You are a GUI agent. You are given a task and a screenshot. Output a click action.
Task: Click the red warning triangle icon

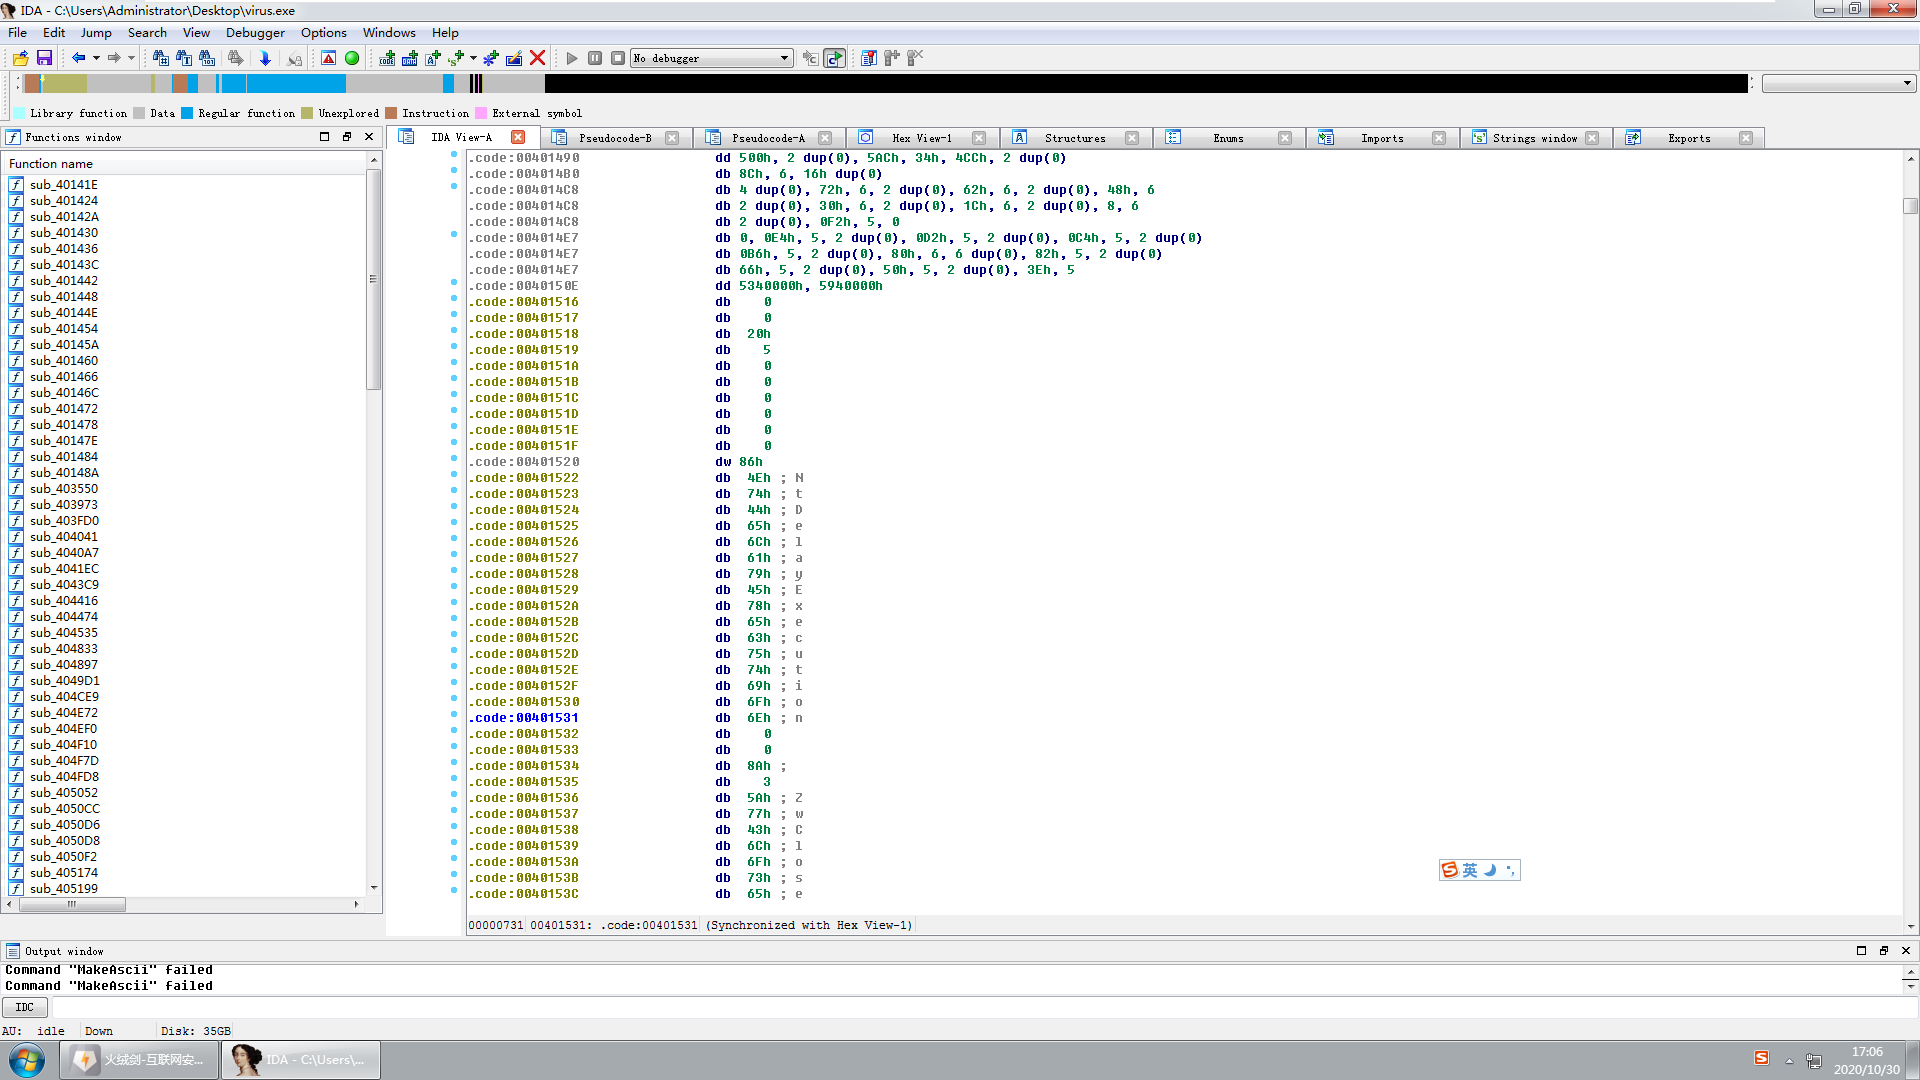(328, 58)
